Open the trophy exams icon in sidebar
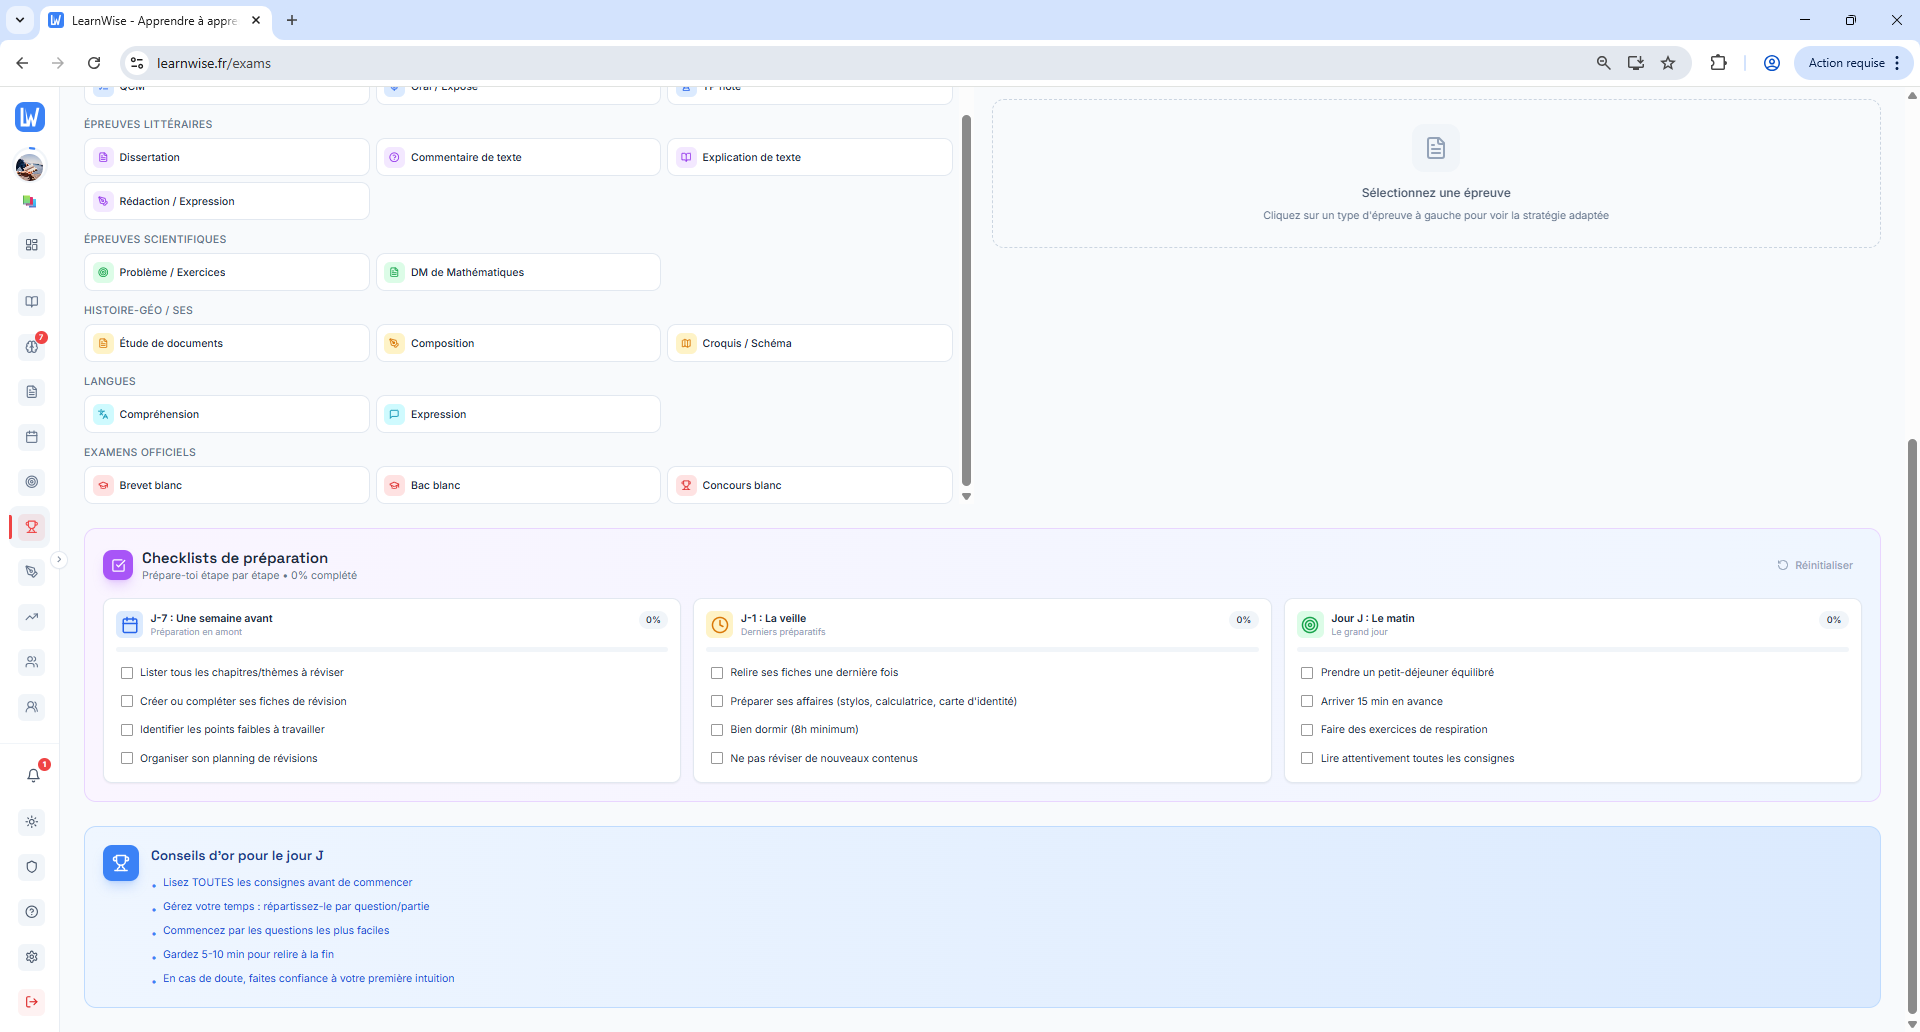 tap(31, 527)
